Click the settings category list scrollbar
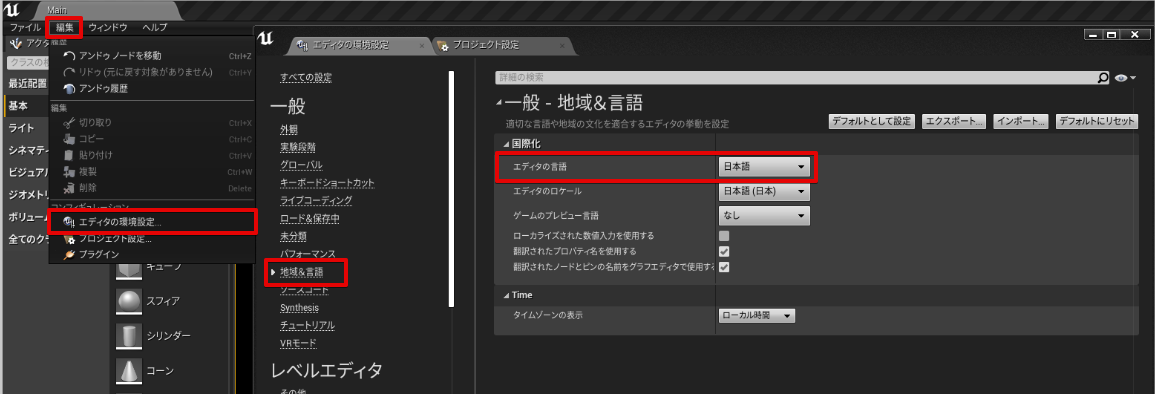1155x394 pixels. click(452, 188)
